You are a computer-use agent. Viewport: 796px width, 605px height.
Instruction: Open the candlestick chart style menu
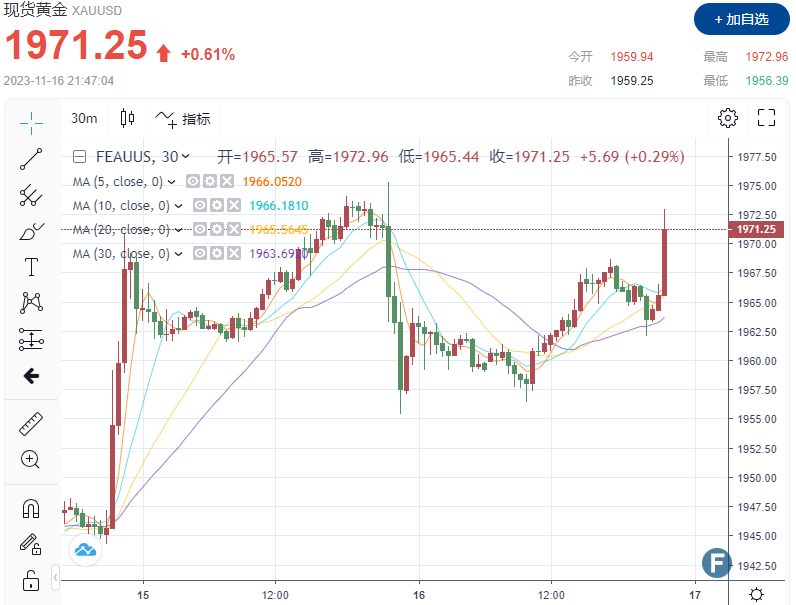point(127,118)
